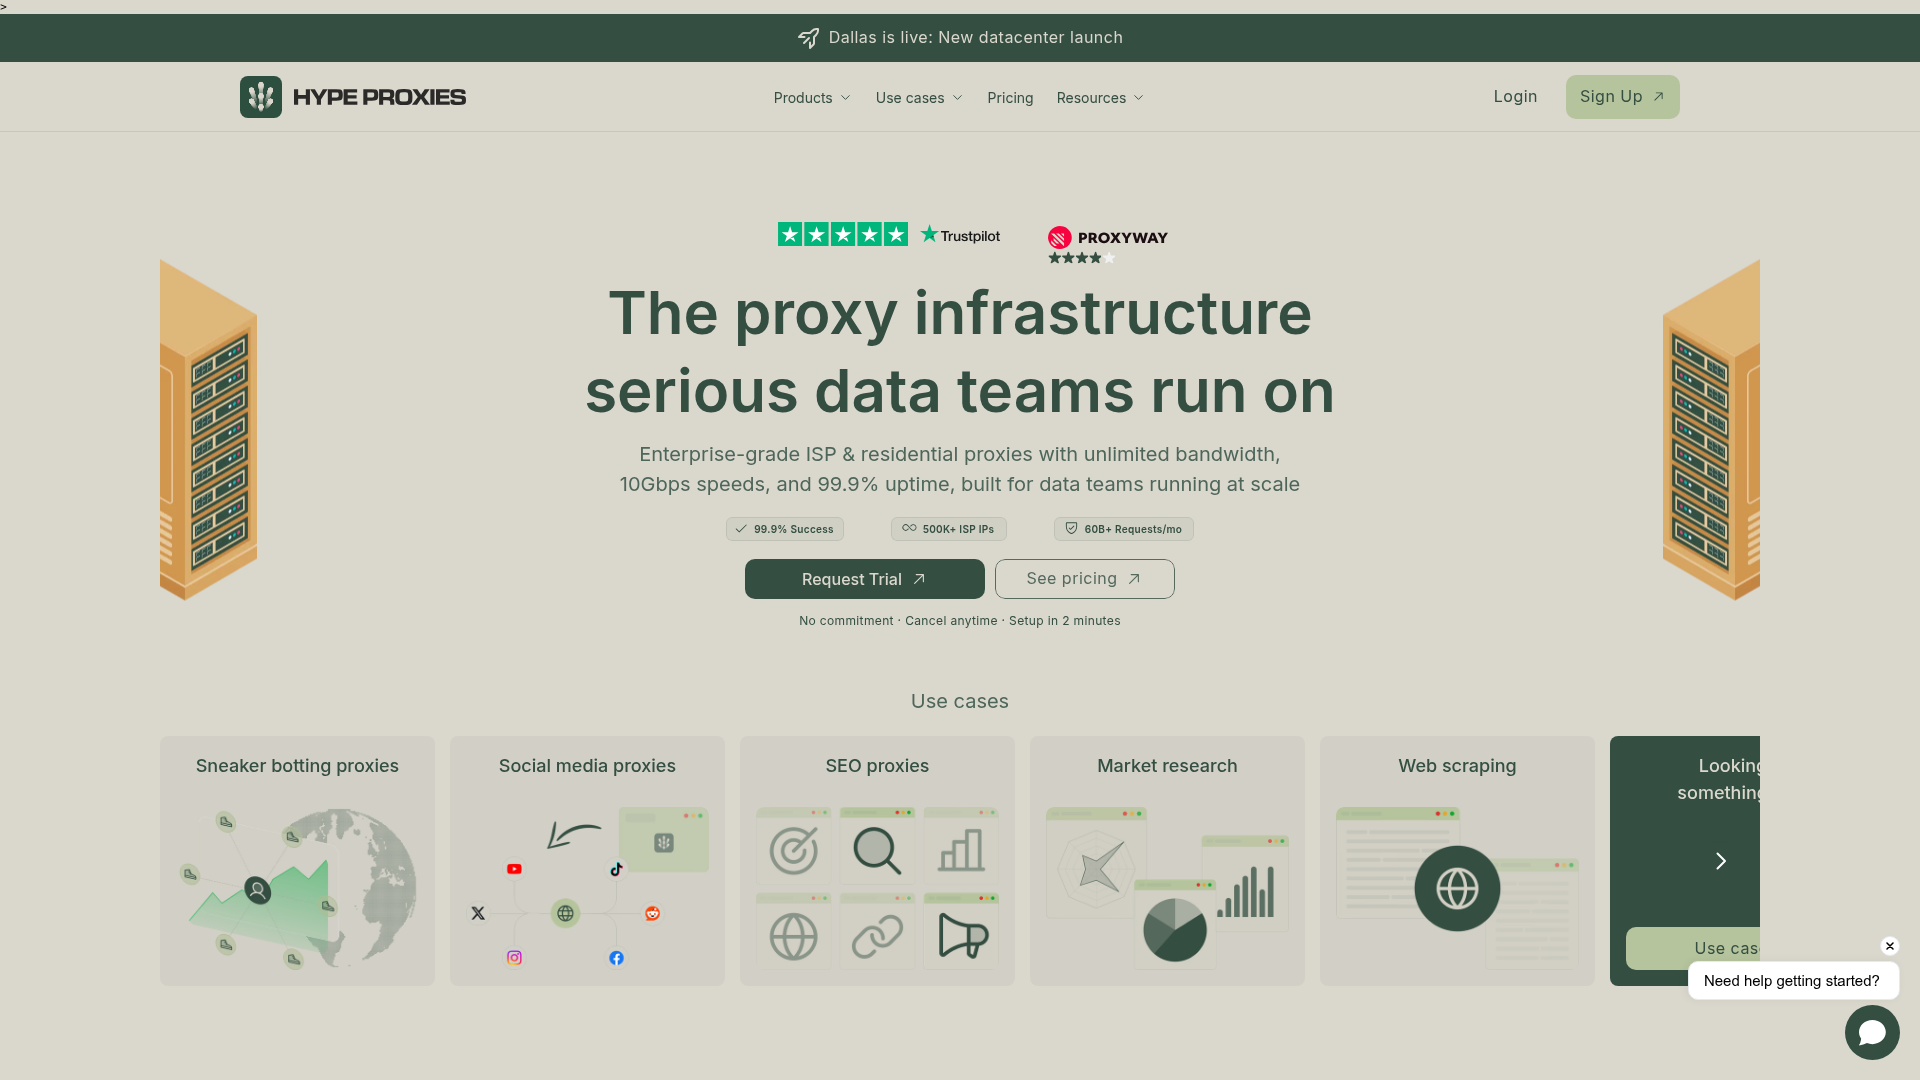This screenshot has width=1920, height=1080.
Task: Click the Login link
Action: tap(1515, 97)
